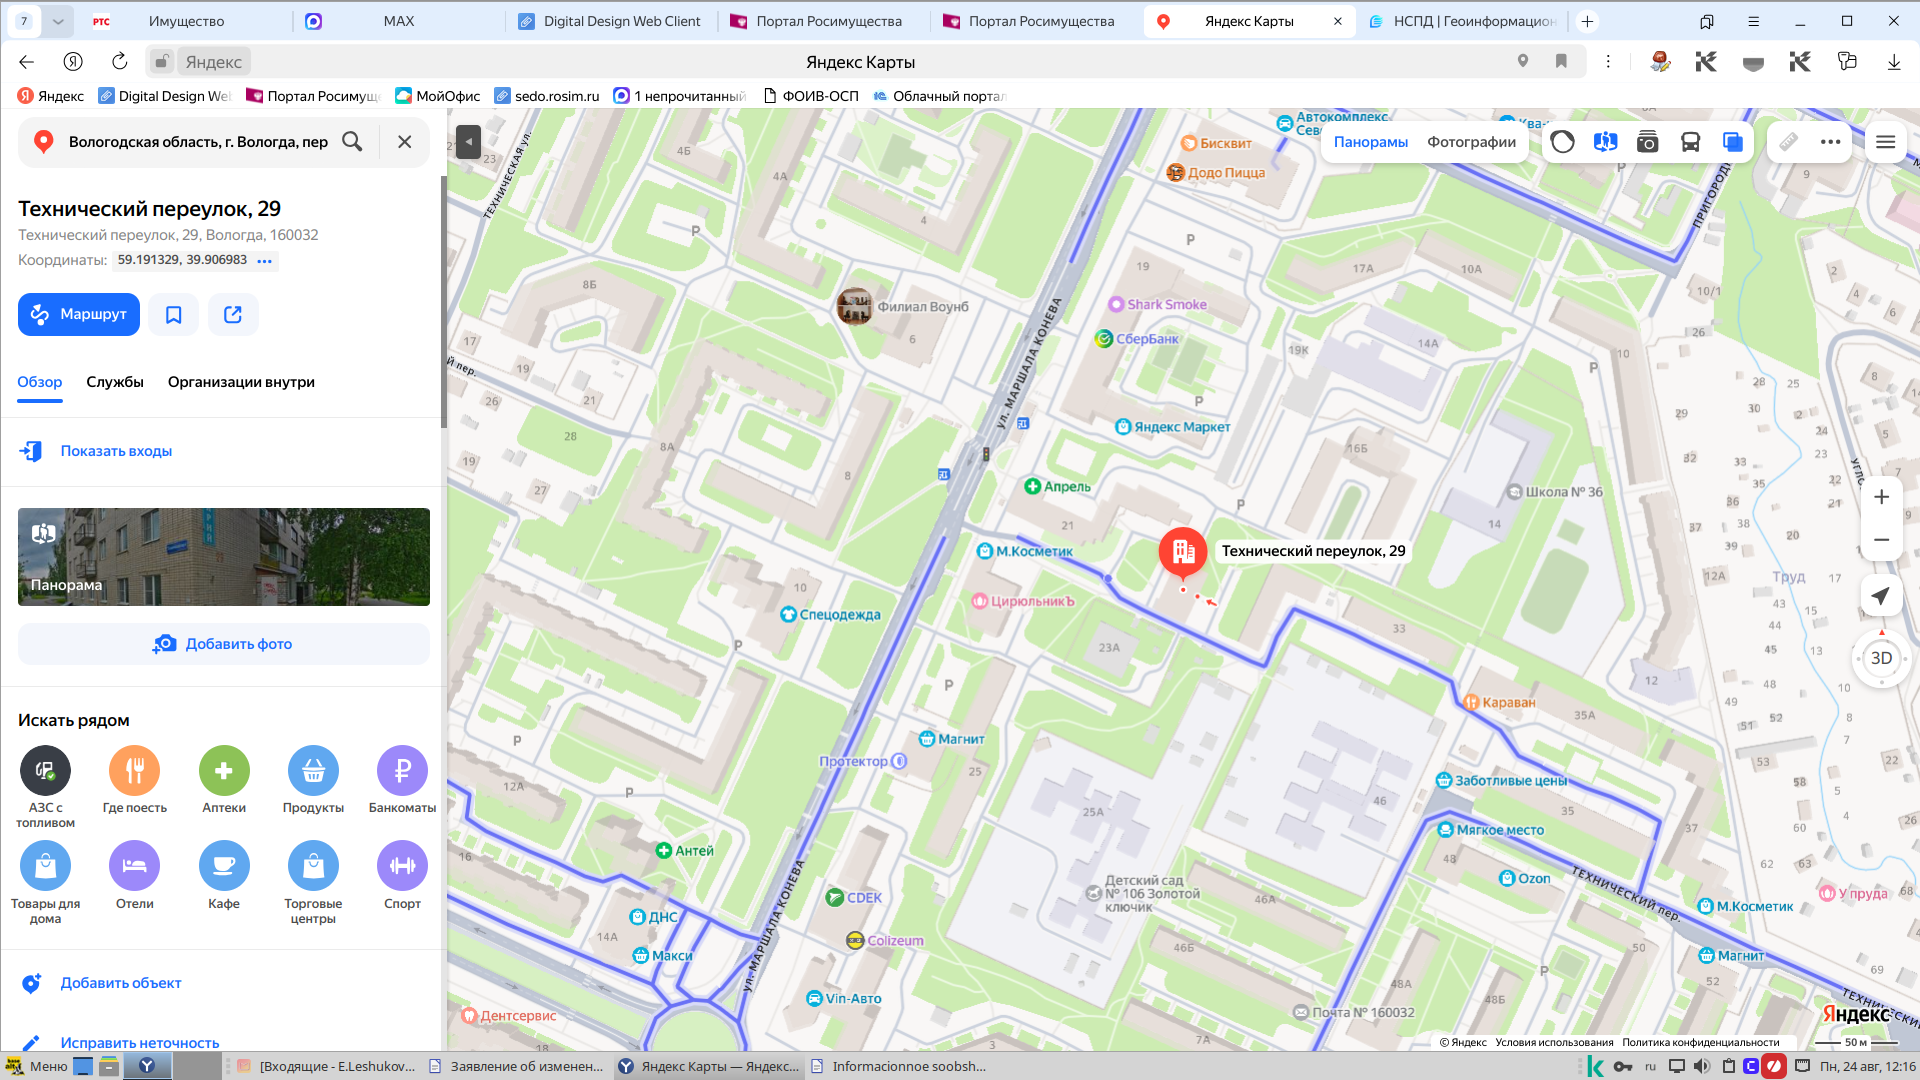
Task: Switch to the Службы tab
Action: 115,382
